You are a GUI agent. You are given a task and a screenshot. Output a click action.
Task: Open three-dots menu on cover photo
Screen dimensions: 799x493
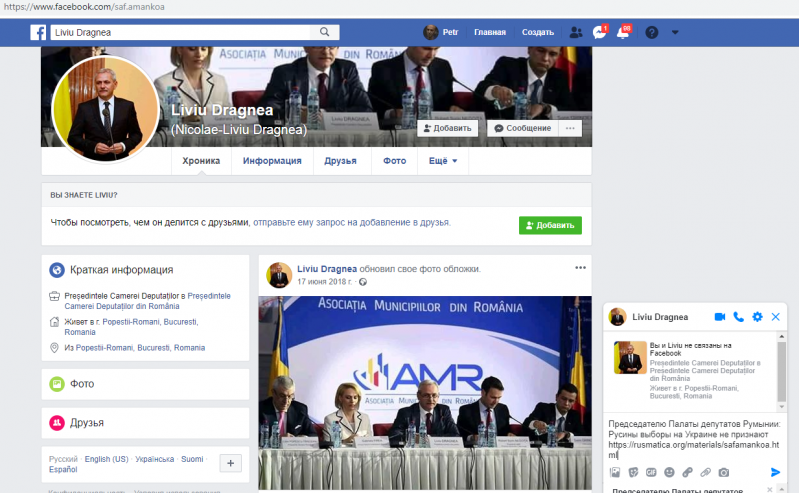(x=570, y=128)
